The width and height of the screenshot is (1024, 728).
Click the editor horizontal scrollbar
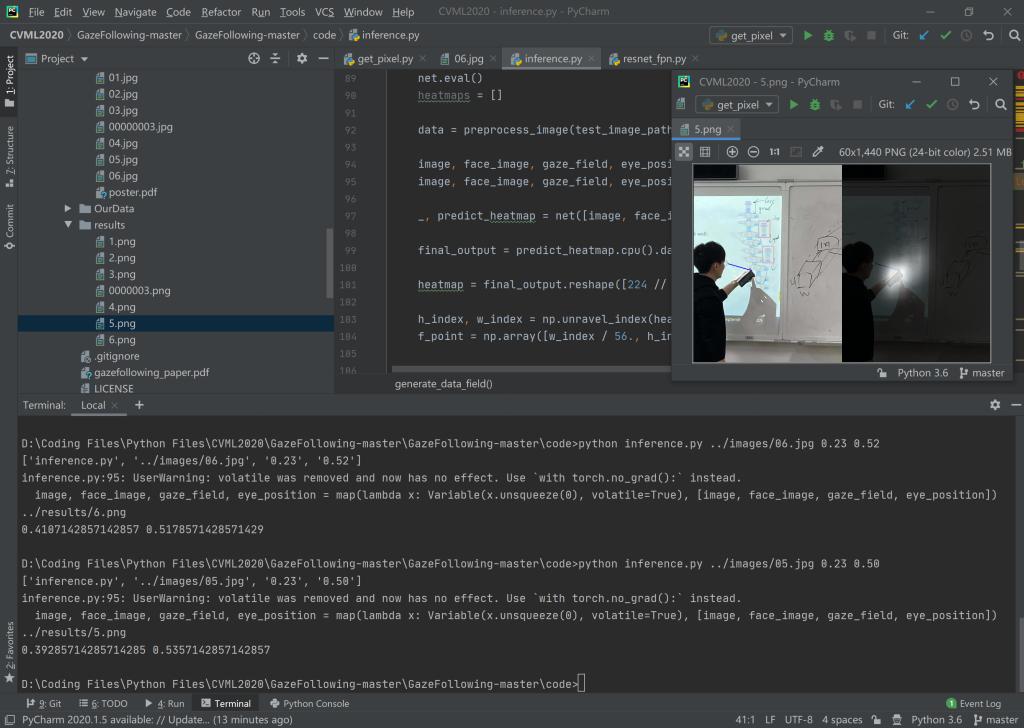coord(529,370)
